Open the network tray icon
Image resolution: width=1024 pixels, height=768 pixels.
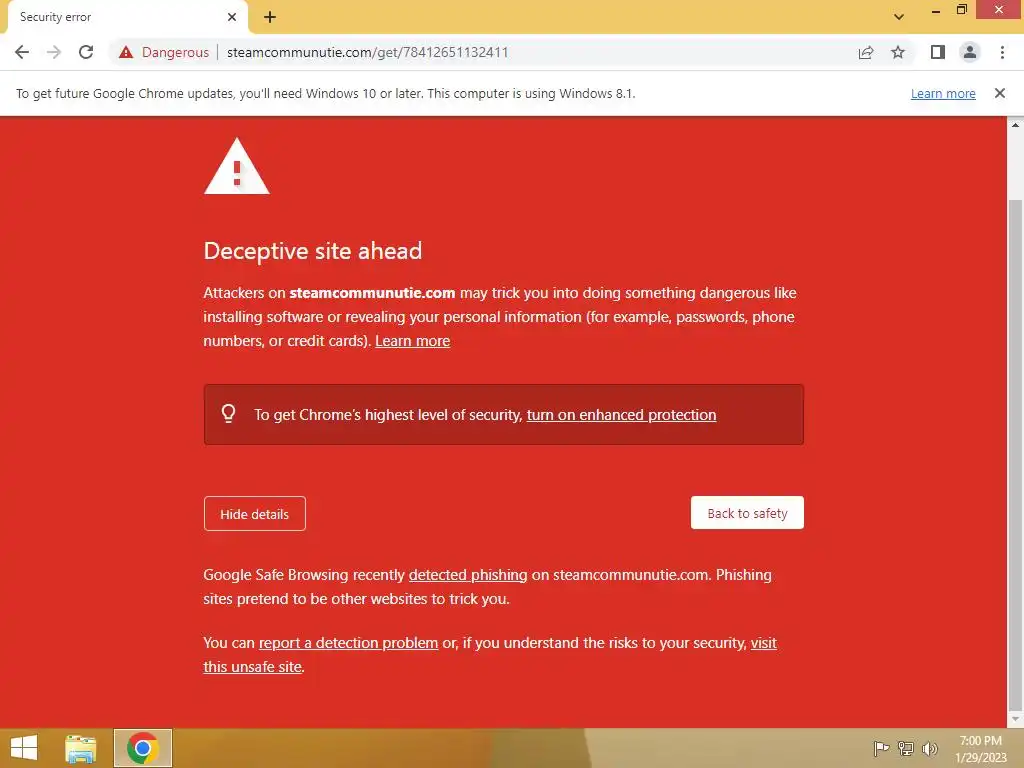click(x=906, y=748)
